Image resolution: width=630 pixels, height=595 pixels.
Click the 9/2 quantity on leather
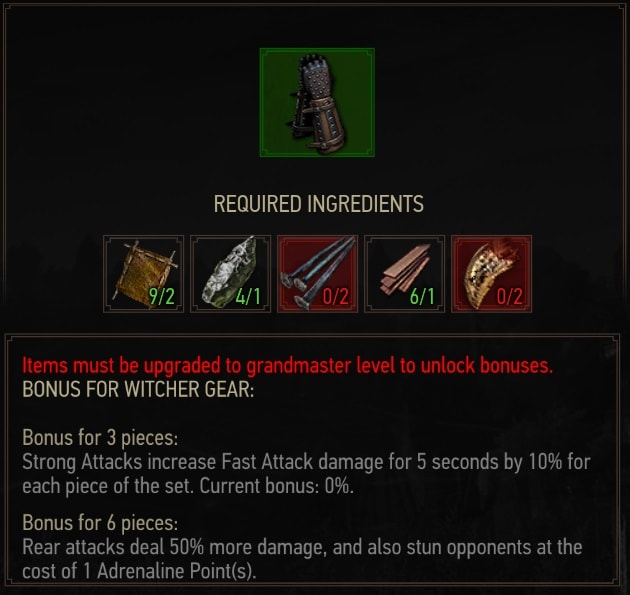pos(162,296)
